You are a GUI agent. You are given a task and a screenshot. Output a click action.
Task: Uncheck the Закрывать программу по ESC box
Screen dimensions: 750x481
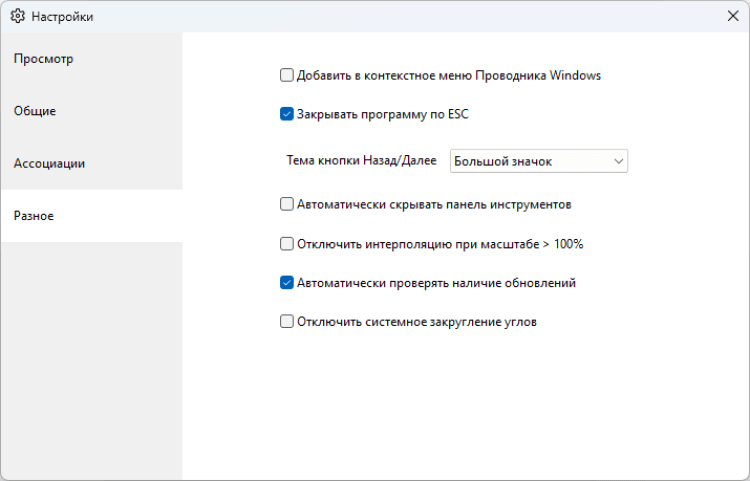(287, 114)
